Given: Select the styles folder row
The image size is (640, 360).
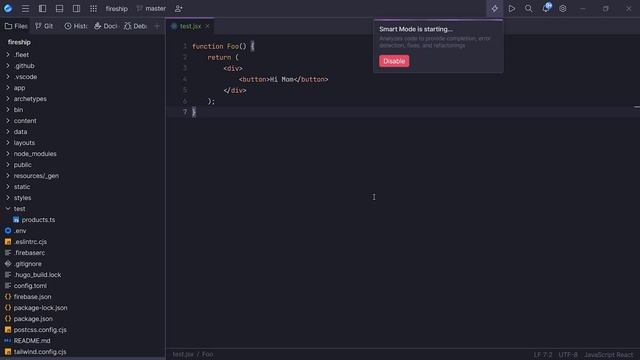Looking at the screenshot, I should click(x=83, y=198).
